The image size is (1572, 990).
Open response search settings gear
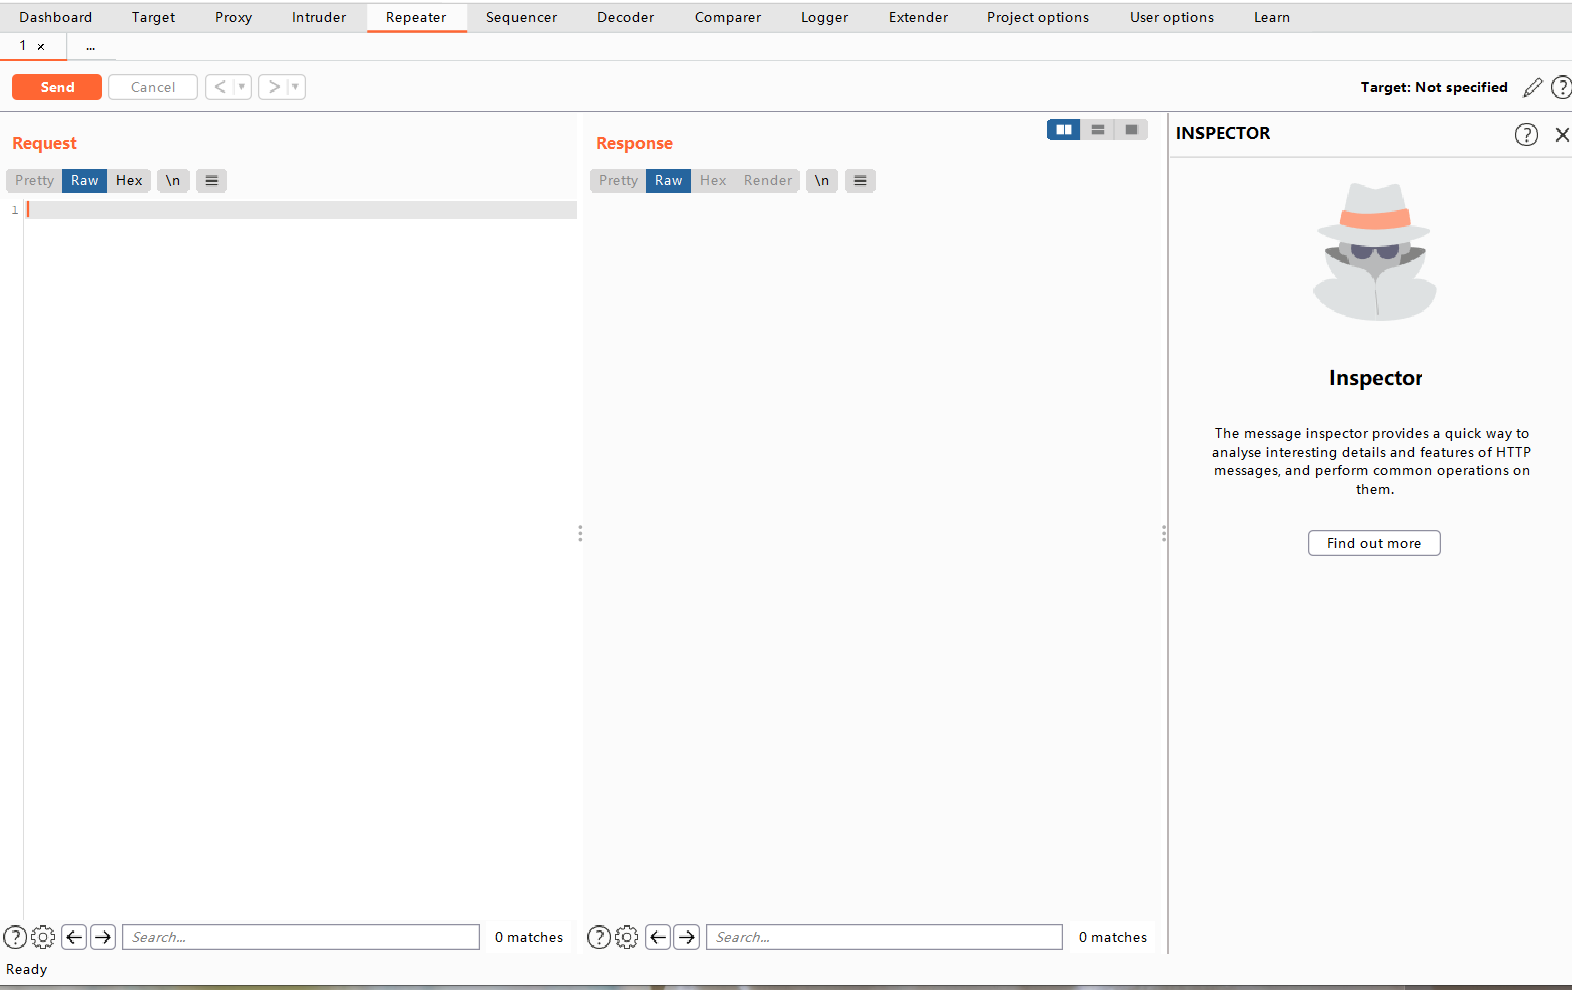pyautogui.click(x=626, y=937)
